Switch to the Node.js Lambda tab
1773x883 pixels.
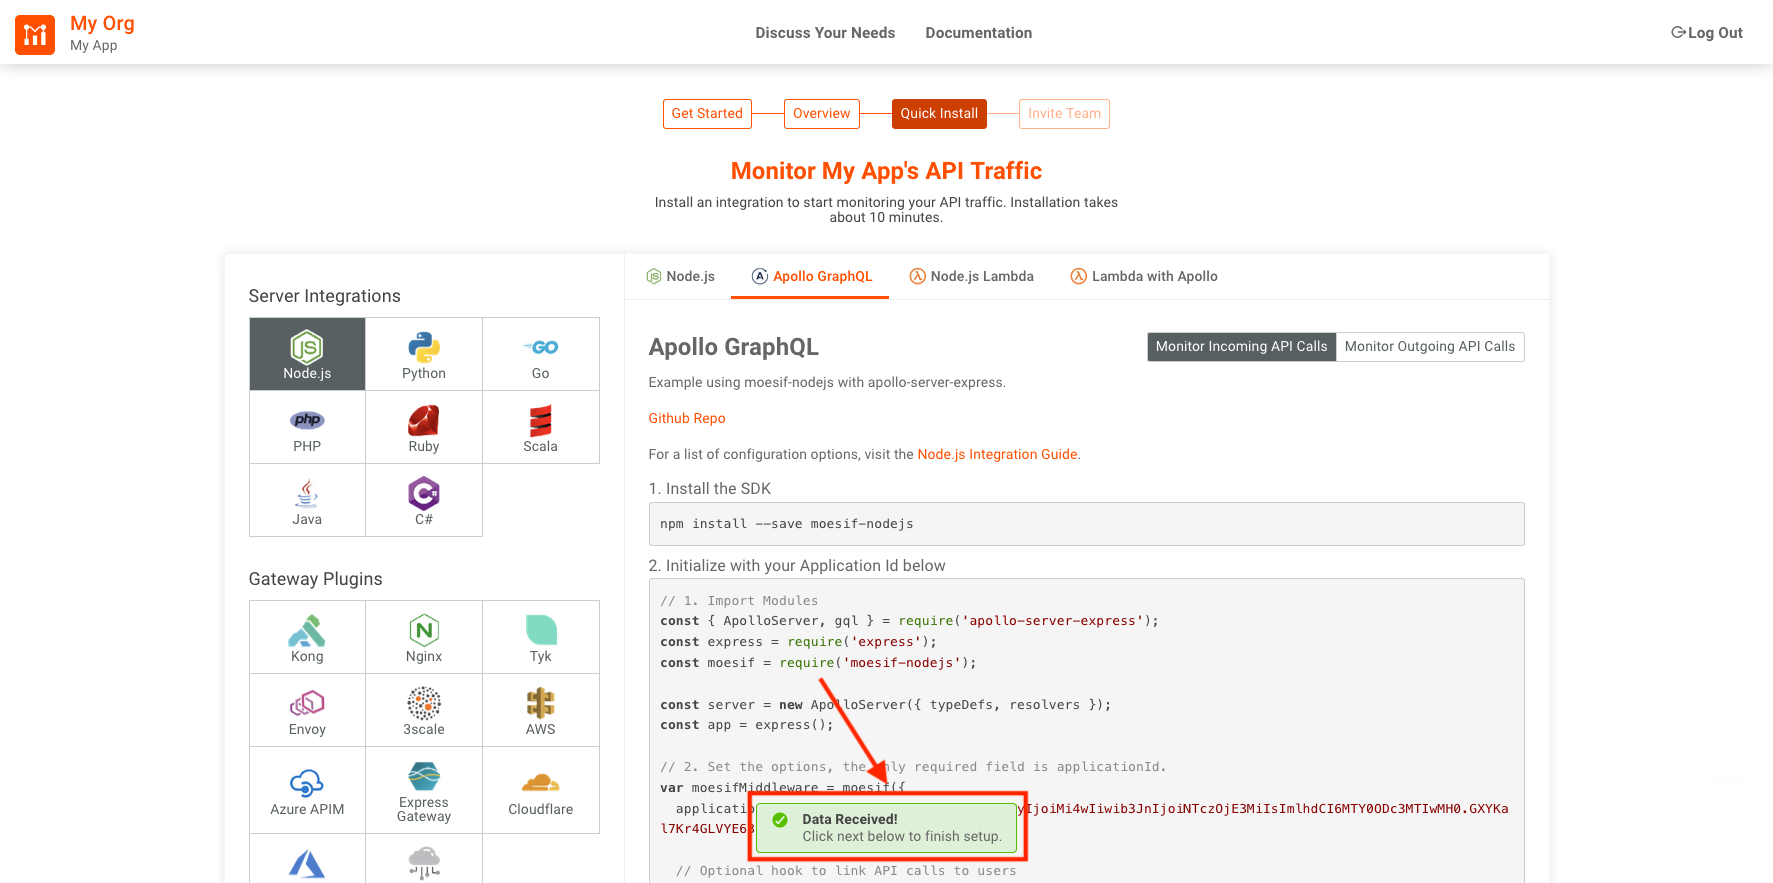(971, 277)
